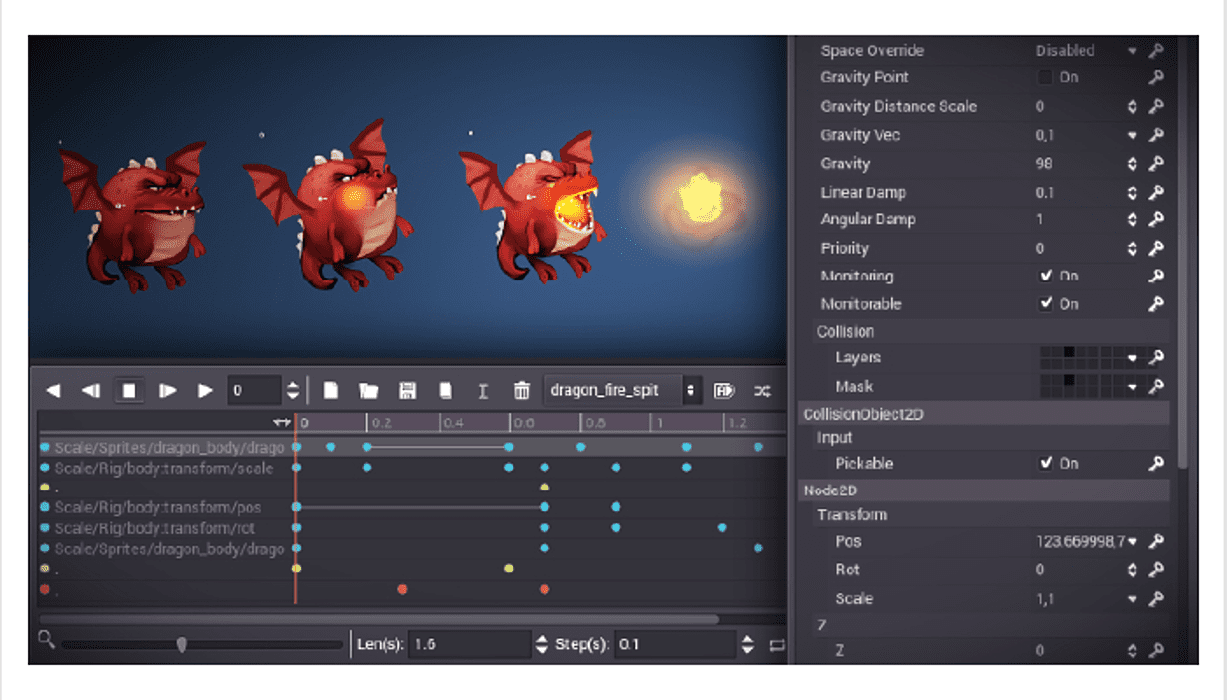Duplicate the dragon_fire_spit animation
Screen dimensions: 1227x700
click(x=446, y=390)
